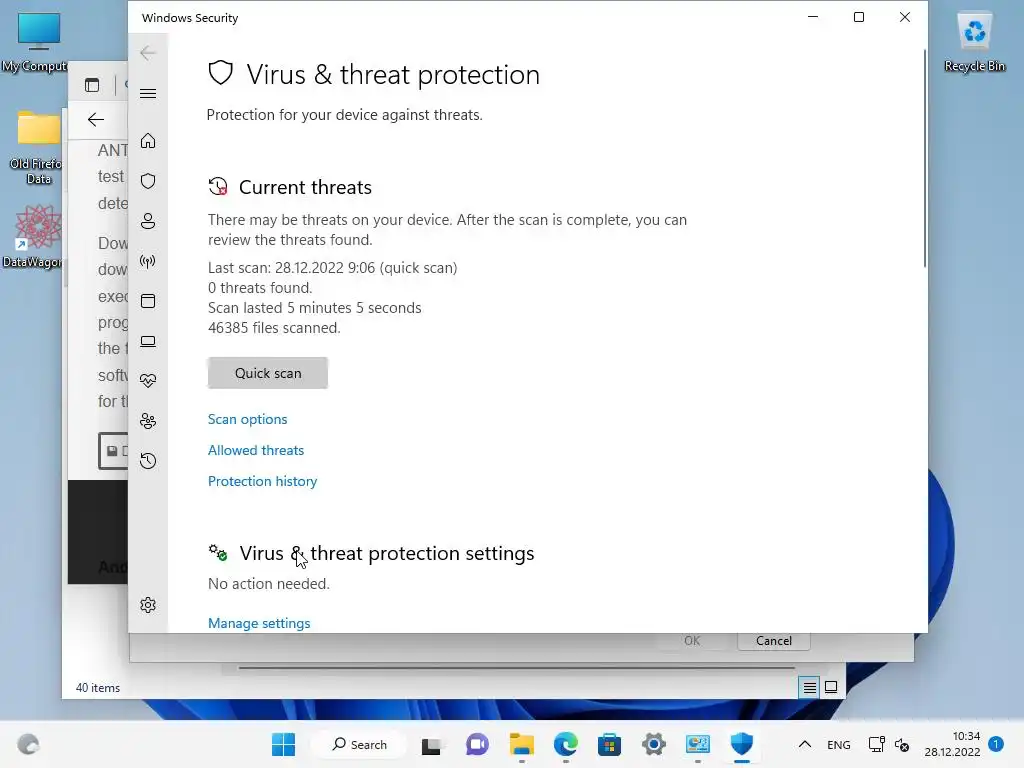Click the muted volume tray icon
Viewport: 1024px width, 768px height.
point(902,744)
